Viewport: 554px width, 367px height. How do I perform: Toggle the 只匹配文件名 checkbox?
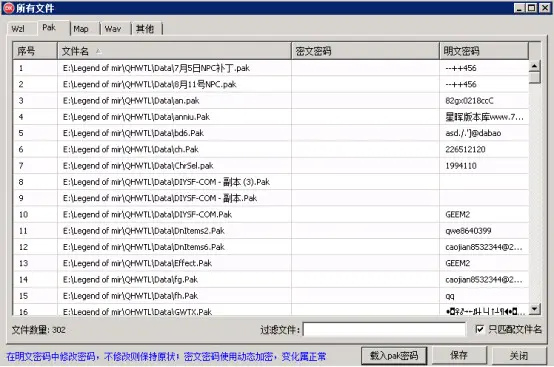(x=479, y=329)
